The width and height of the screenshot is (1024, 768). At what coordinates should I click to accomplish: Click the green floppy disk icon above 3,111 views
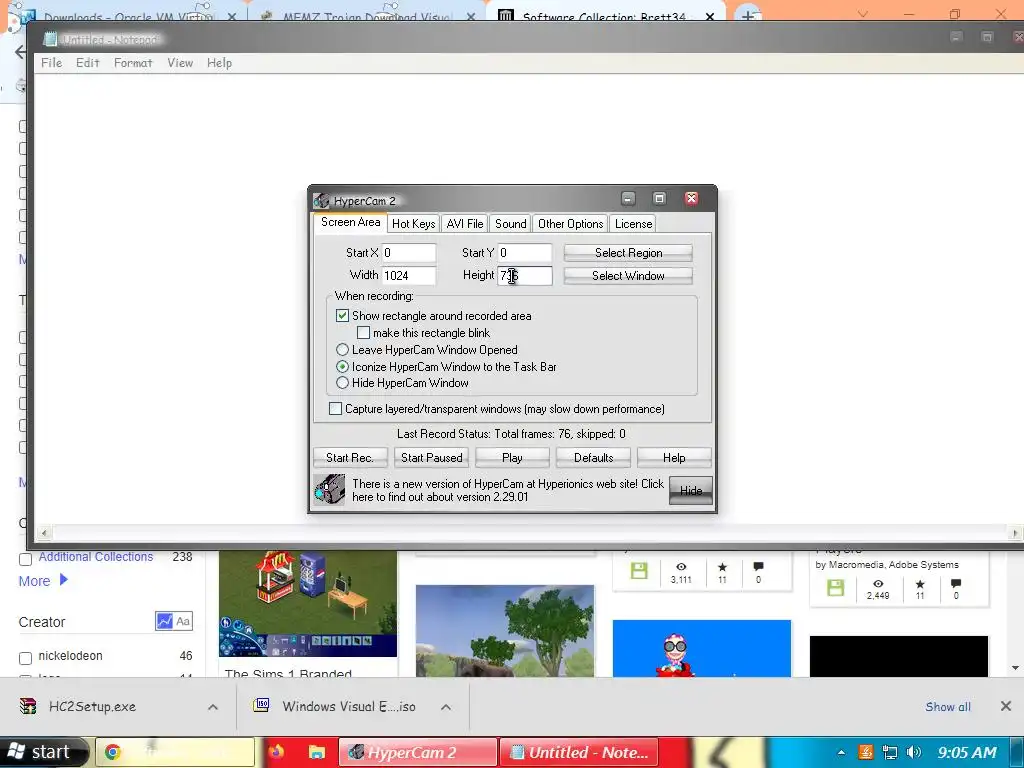click(639, 571)
